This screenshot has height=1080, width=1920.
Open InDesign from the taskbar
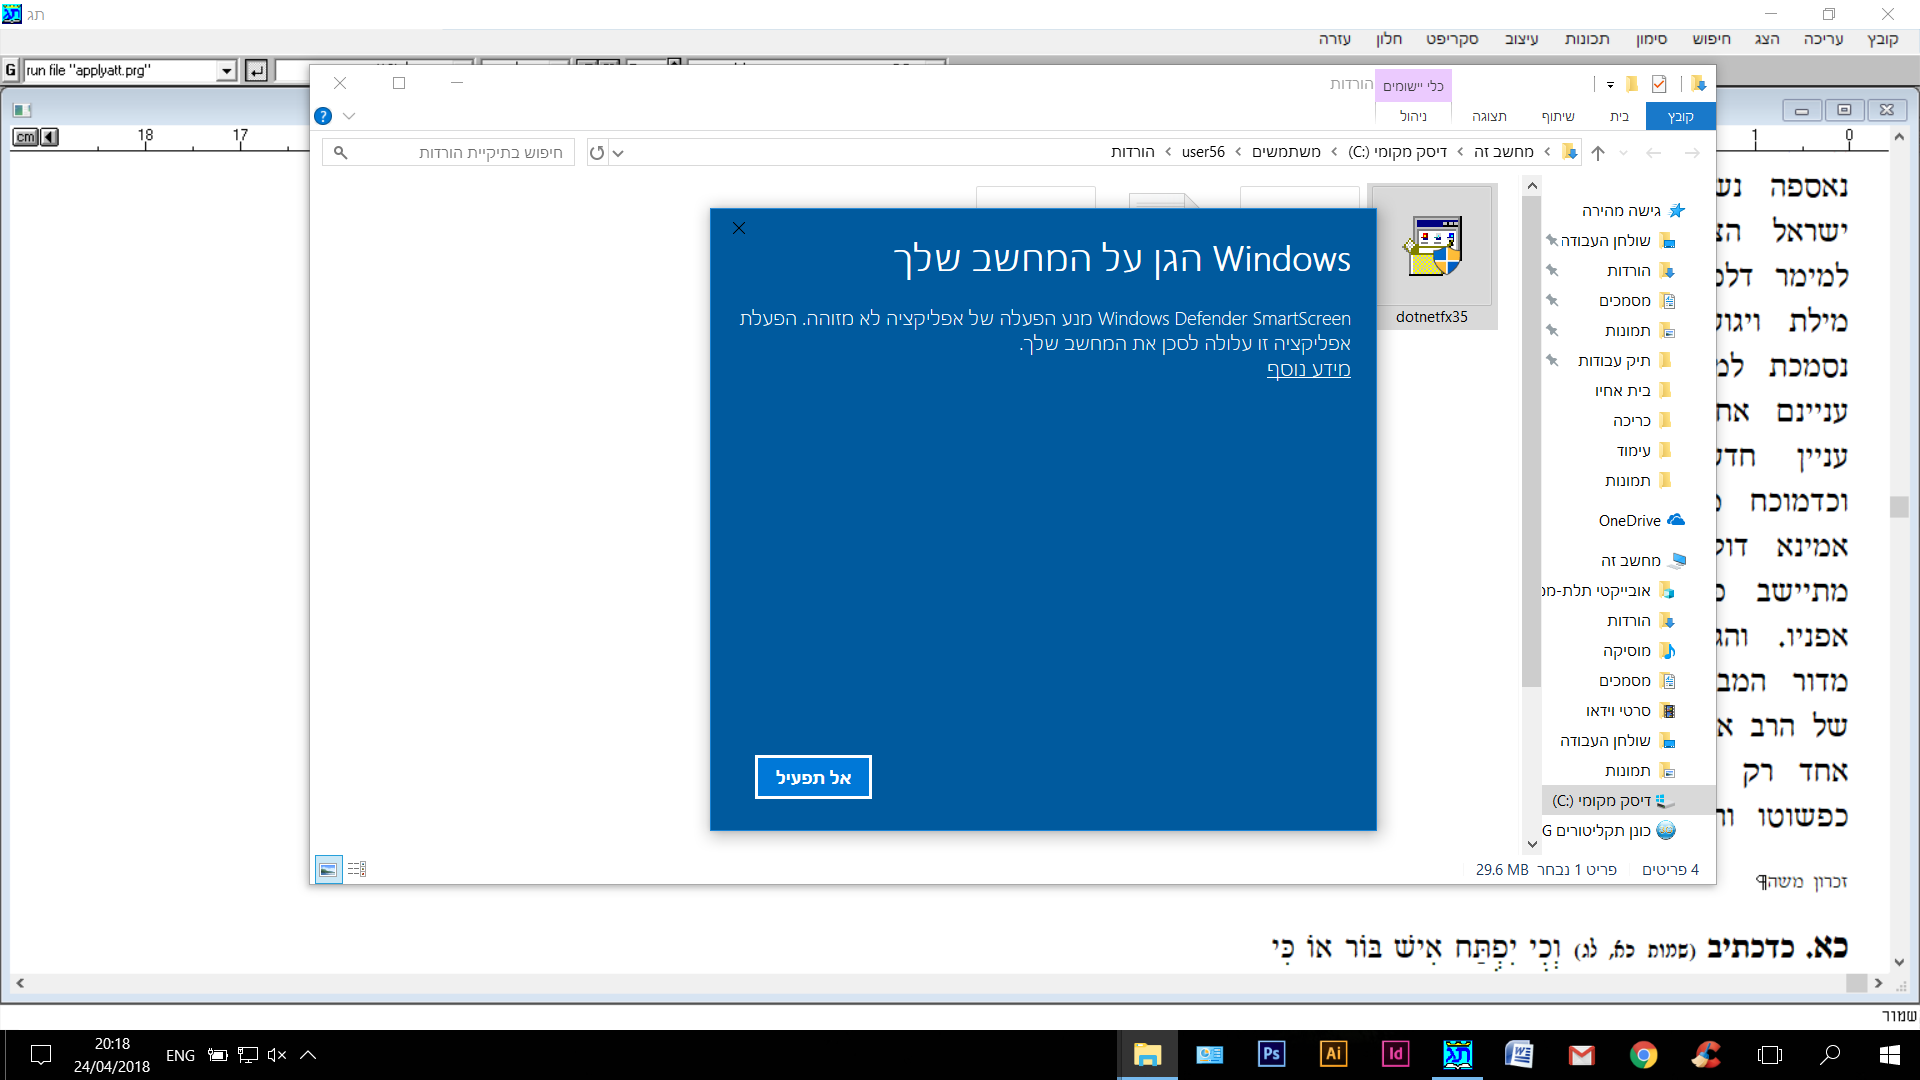pyautogui.click(x=1395, y=1054)
